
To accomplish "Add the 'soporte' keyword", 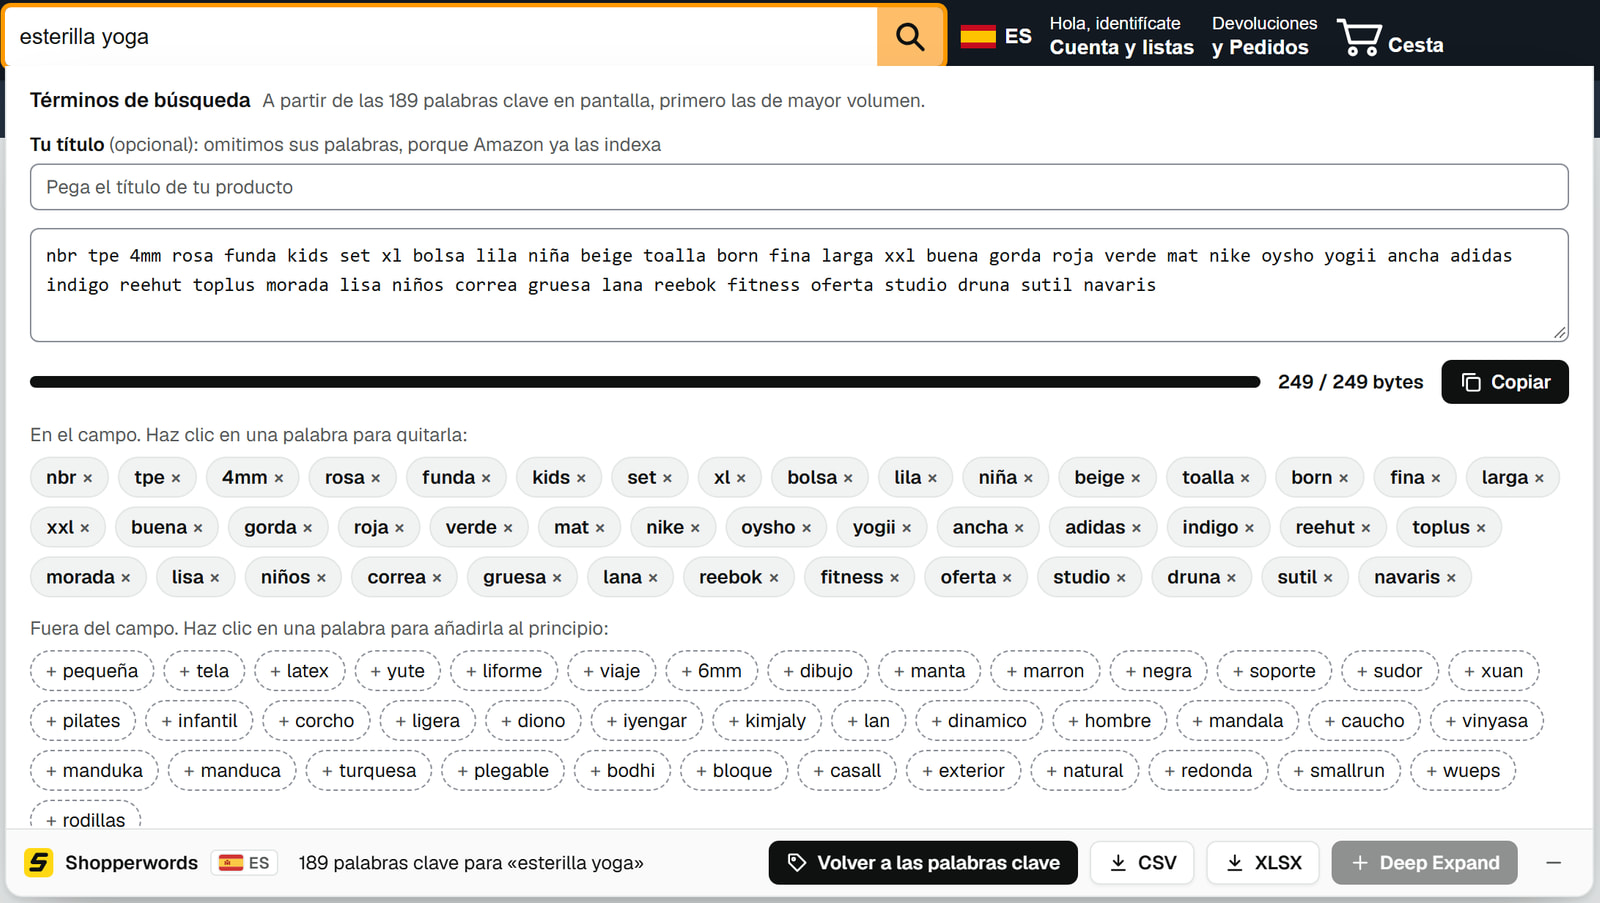I will (1274, 671).
